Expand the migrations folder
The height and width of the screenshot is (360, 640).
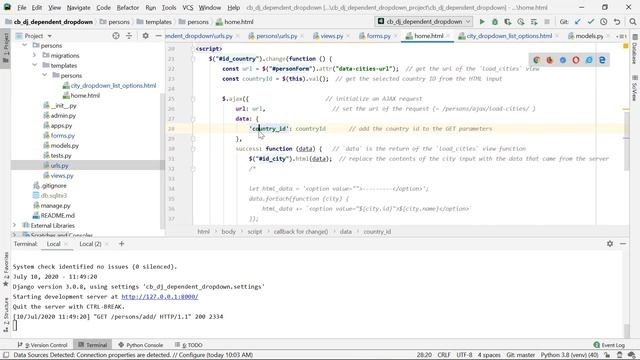click(35, 55)
